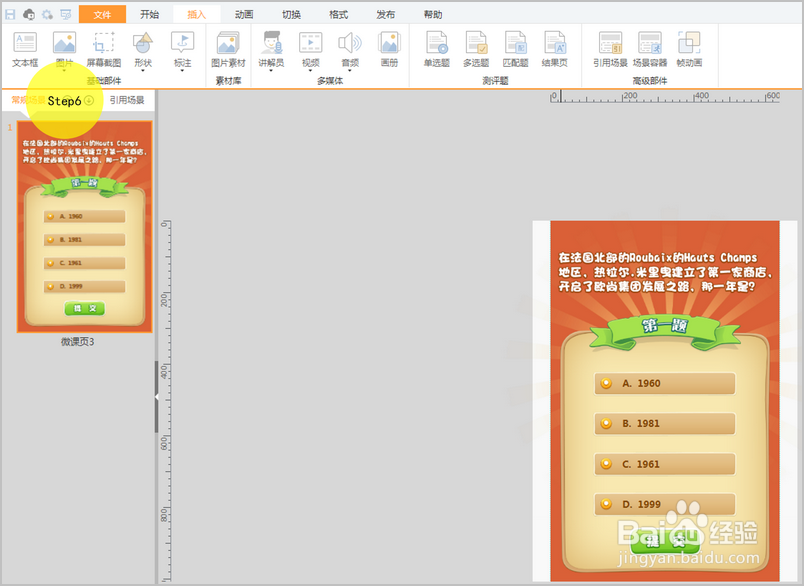This screenshot has height=586, width=804.
Task: Click the preview screen icon in the quick toolbar
Action: (x=66, y=14)
